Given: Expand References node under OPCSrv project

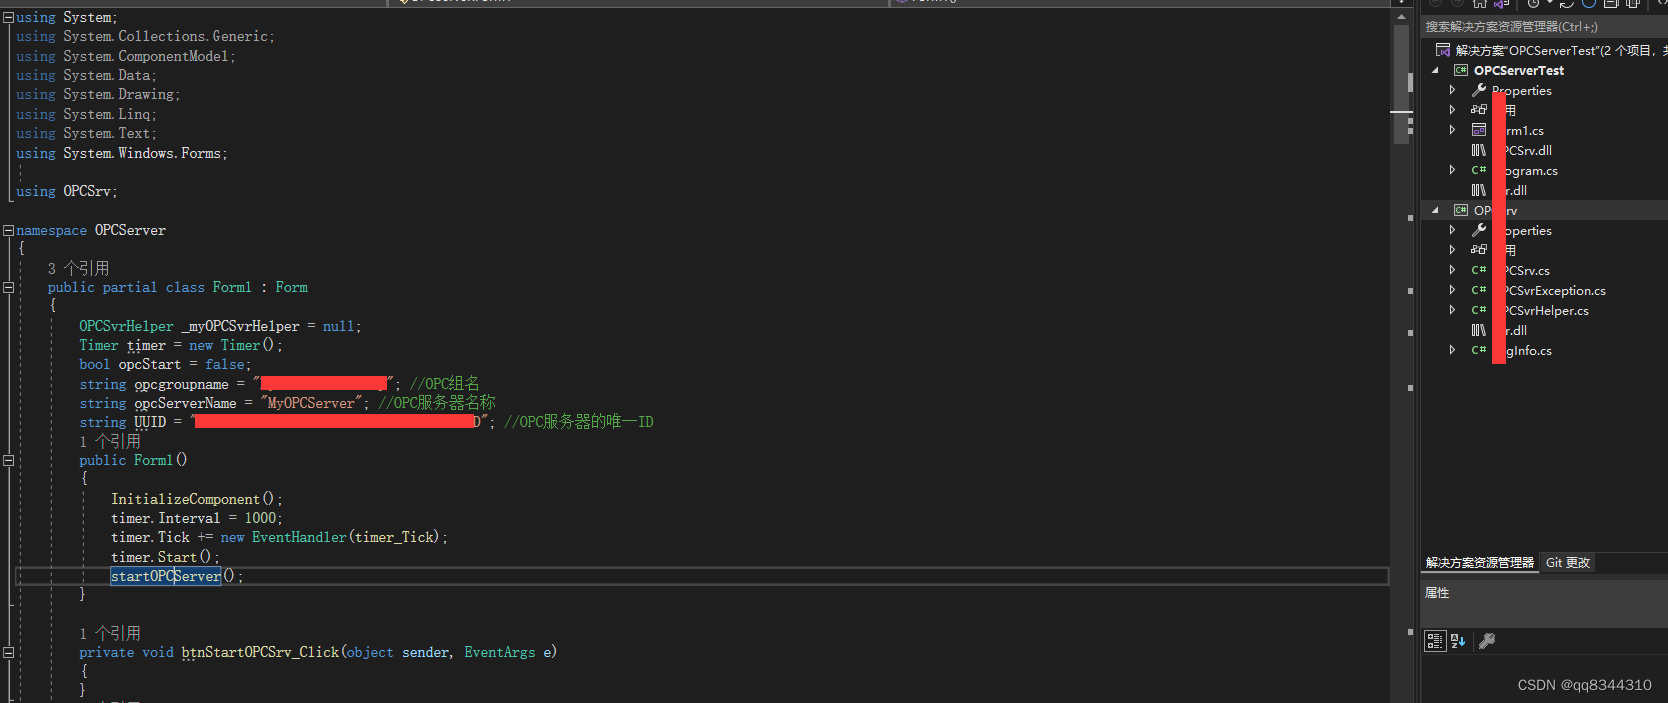Looking at the screenshot, I should point(1453,250).
